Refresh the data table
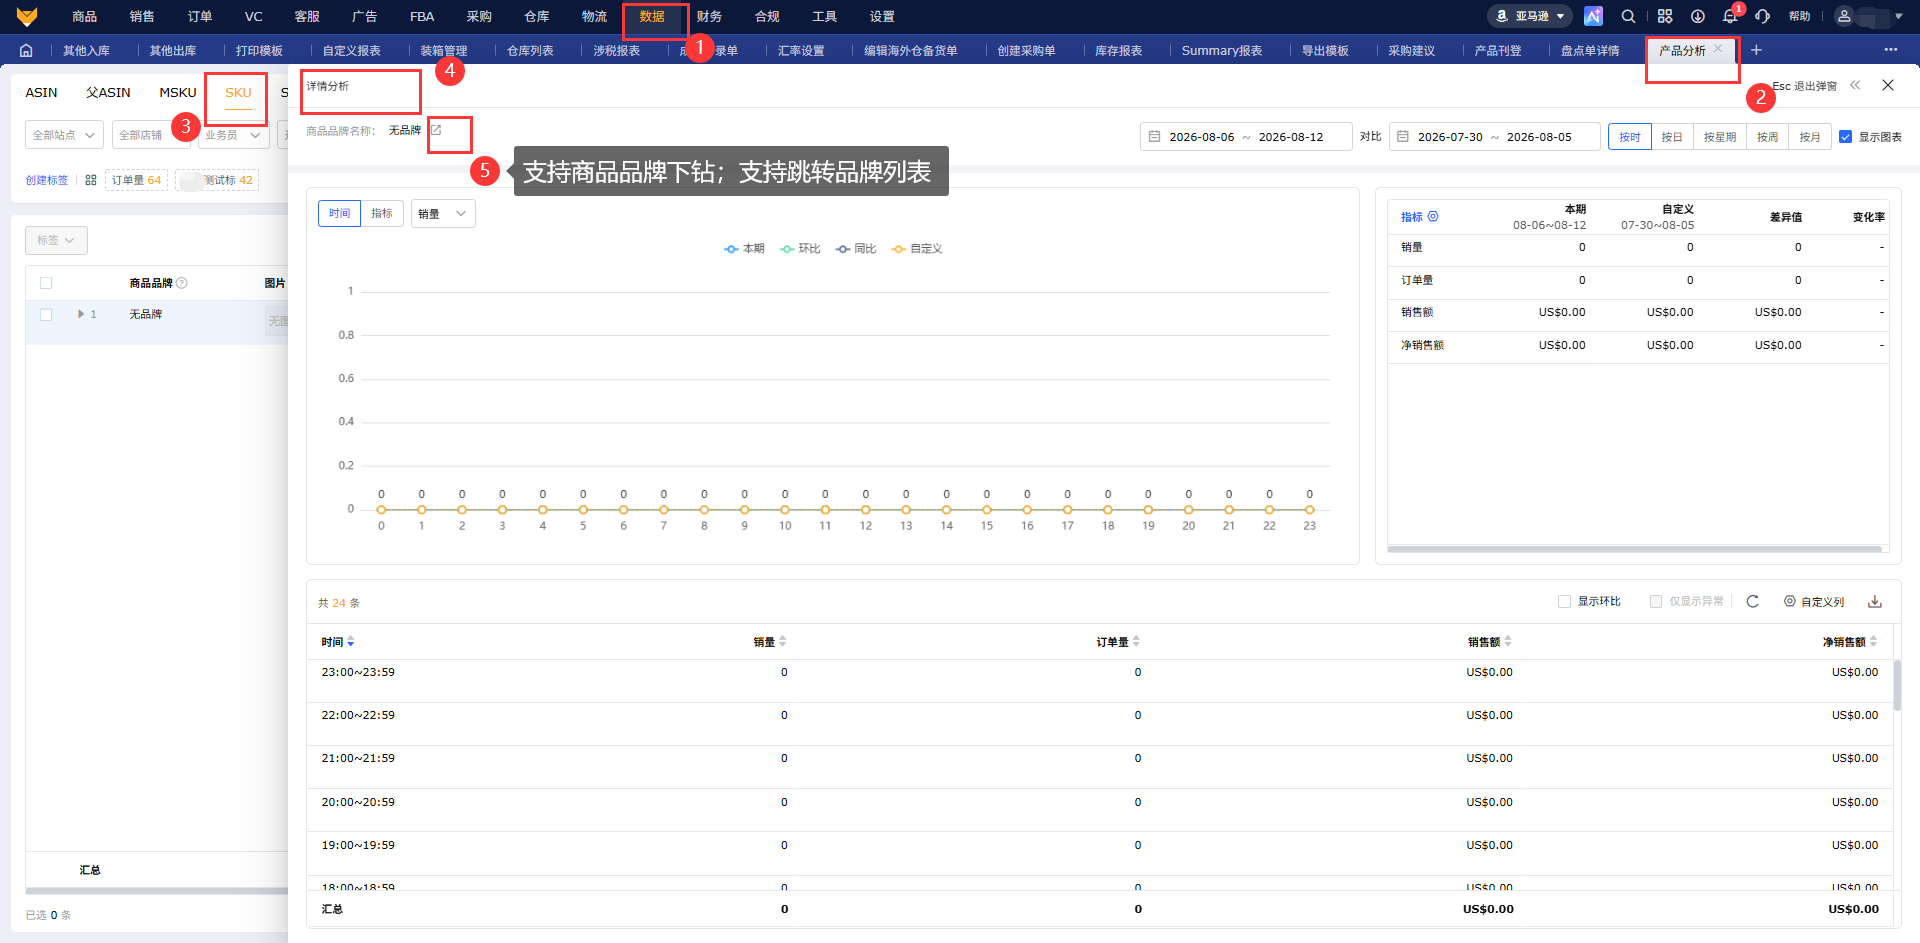The image size is (1920, 943). tap(1752, 601)
